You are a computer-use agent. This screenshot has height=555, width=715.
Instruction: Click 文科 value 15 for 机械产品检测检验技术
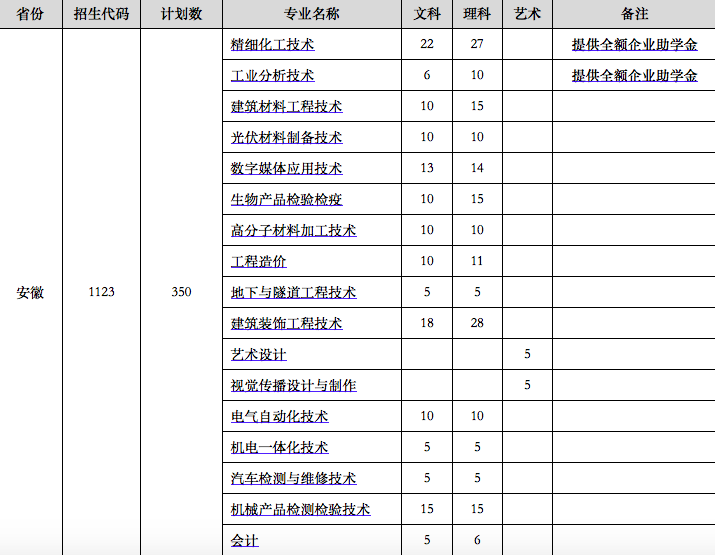point(427,509)
